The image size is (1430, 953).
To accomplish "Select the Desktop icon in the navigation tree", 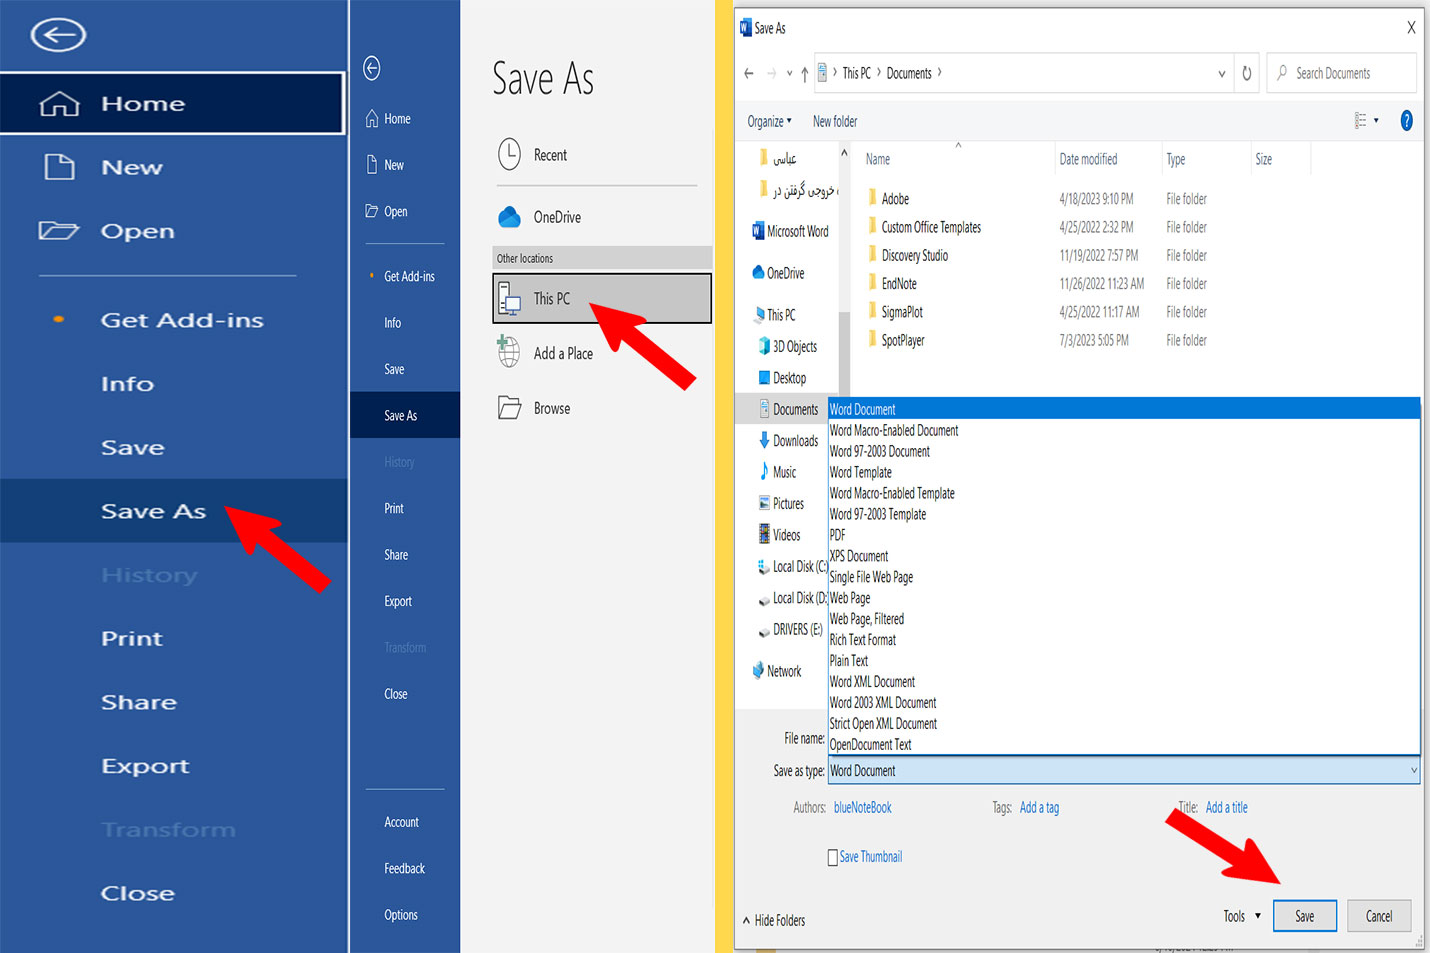I will pos(764,378).
